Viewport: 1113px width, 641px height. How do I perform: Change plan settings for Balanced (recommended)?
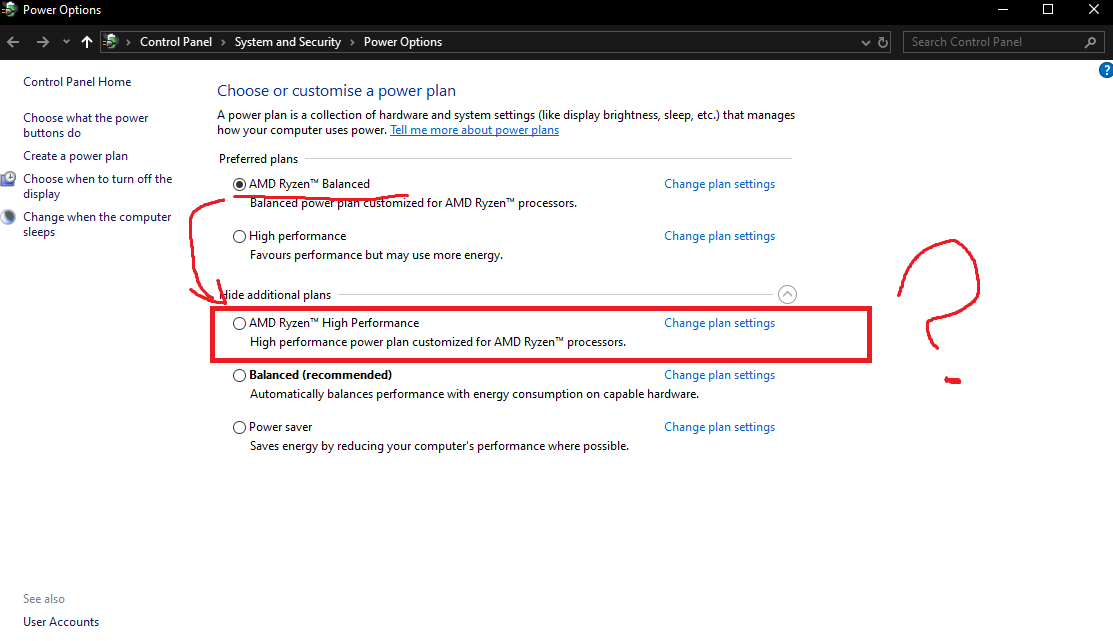pyautogui.click(x=719, y=375)
